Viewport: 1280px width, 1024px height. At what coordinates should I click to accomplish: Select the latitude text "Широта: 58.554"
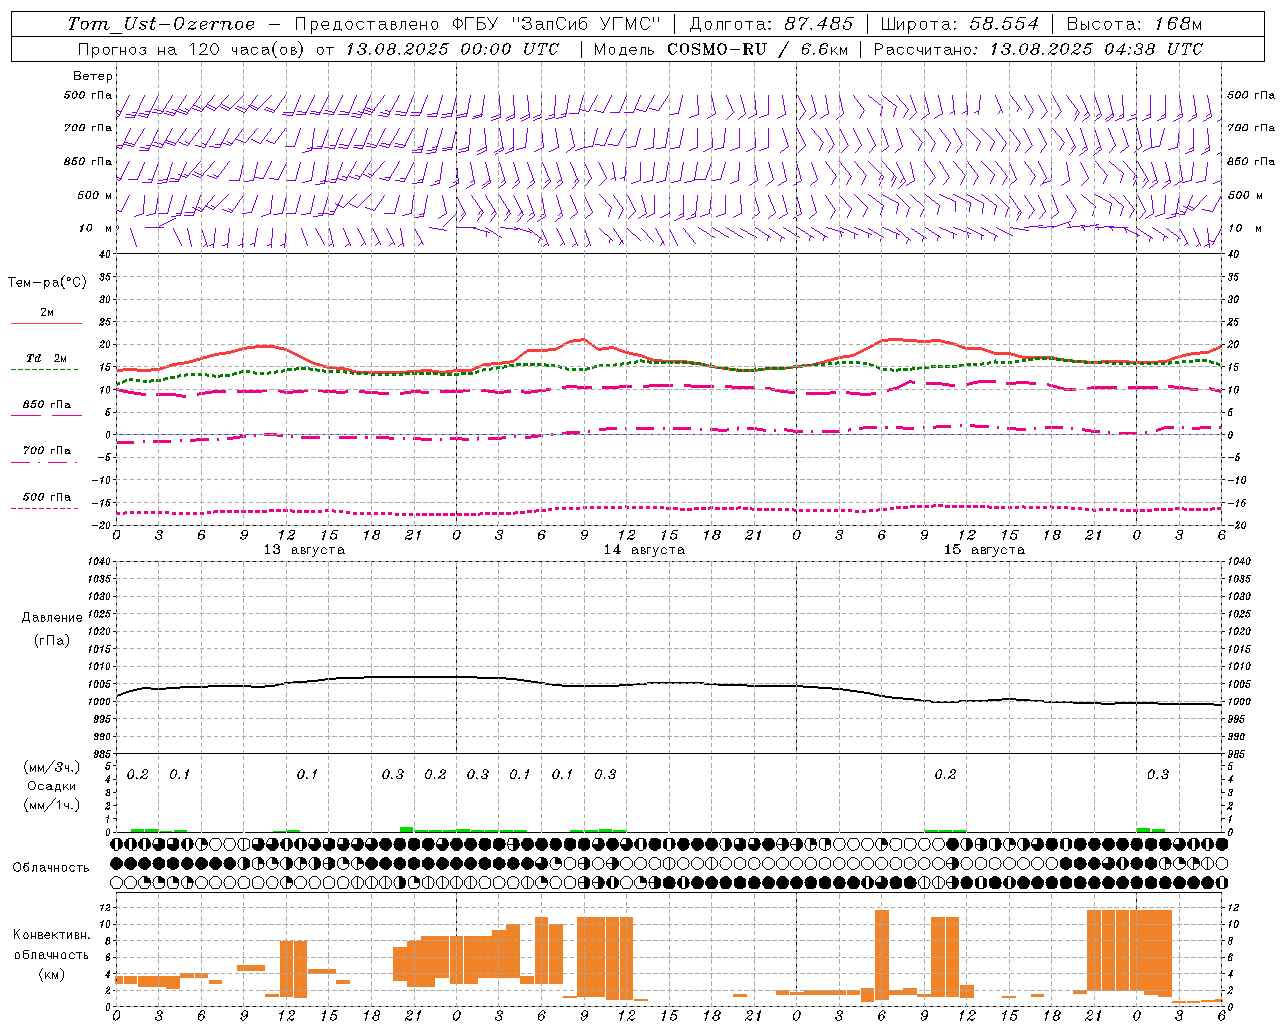(960, 24)
